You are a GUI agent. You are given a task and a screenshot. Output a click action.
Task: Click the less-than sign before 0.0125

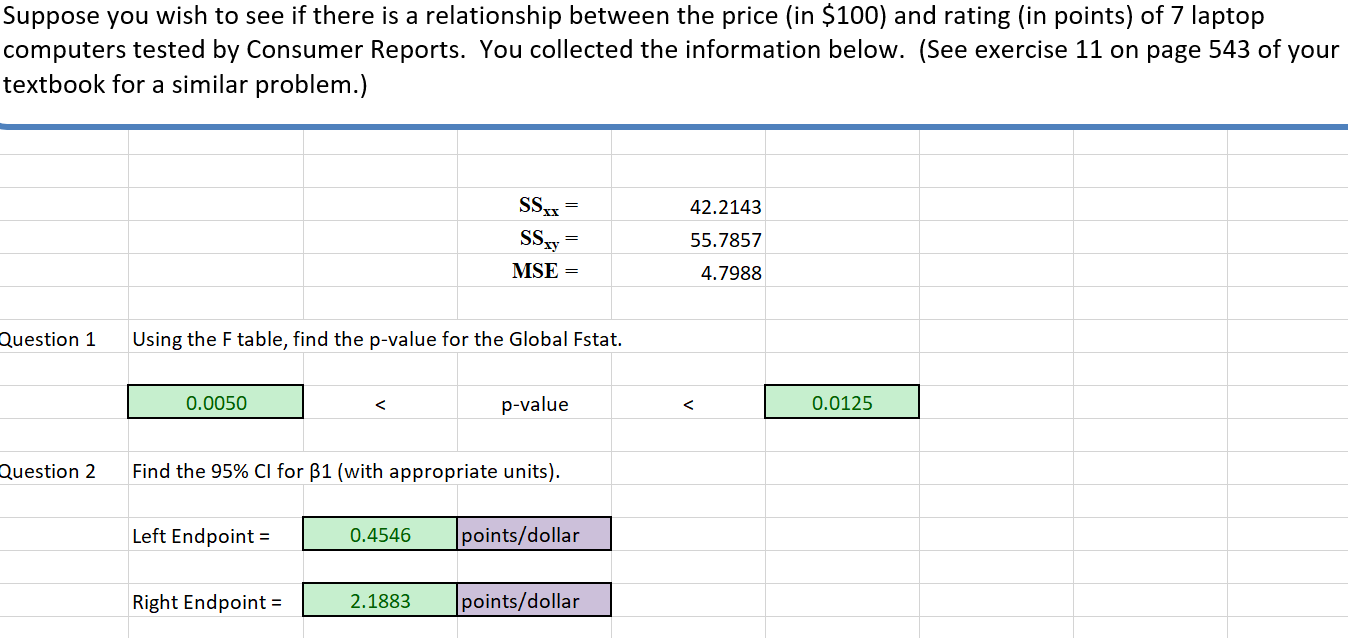pos(688,405)
